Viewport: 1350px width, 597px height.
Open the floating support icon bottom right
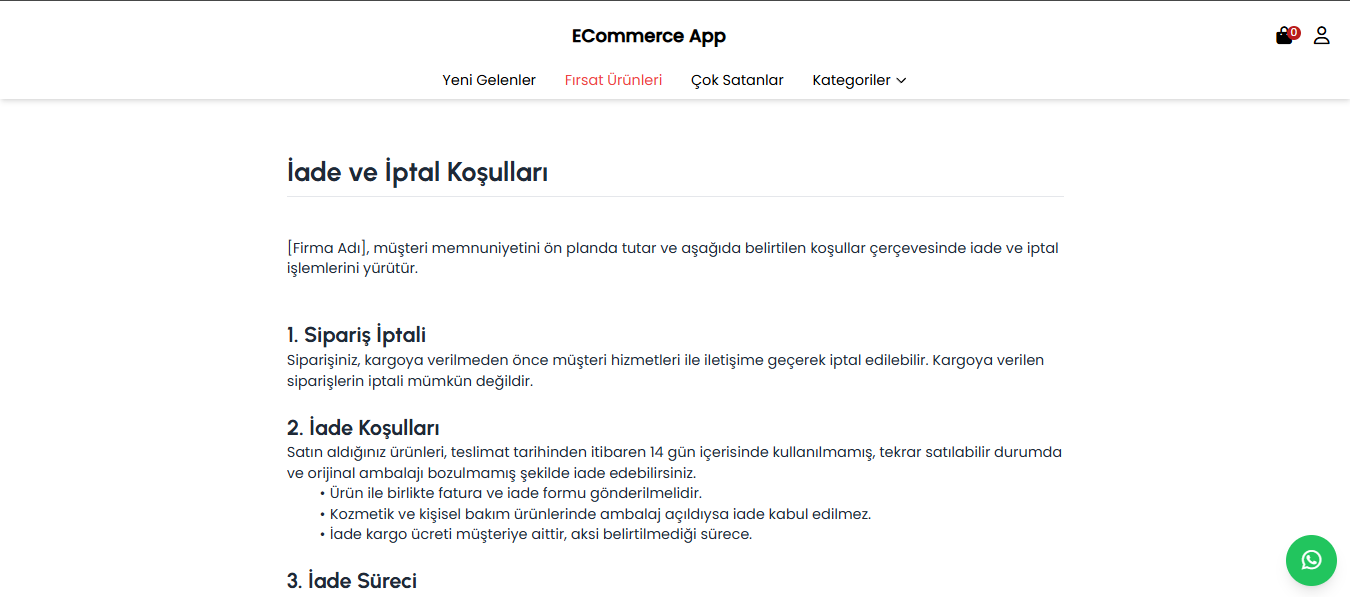(x=1311, y=560)
